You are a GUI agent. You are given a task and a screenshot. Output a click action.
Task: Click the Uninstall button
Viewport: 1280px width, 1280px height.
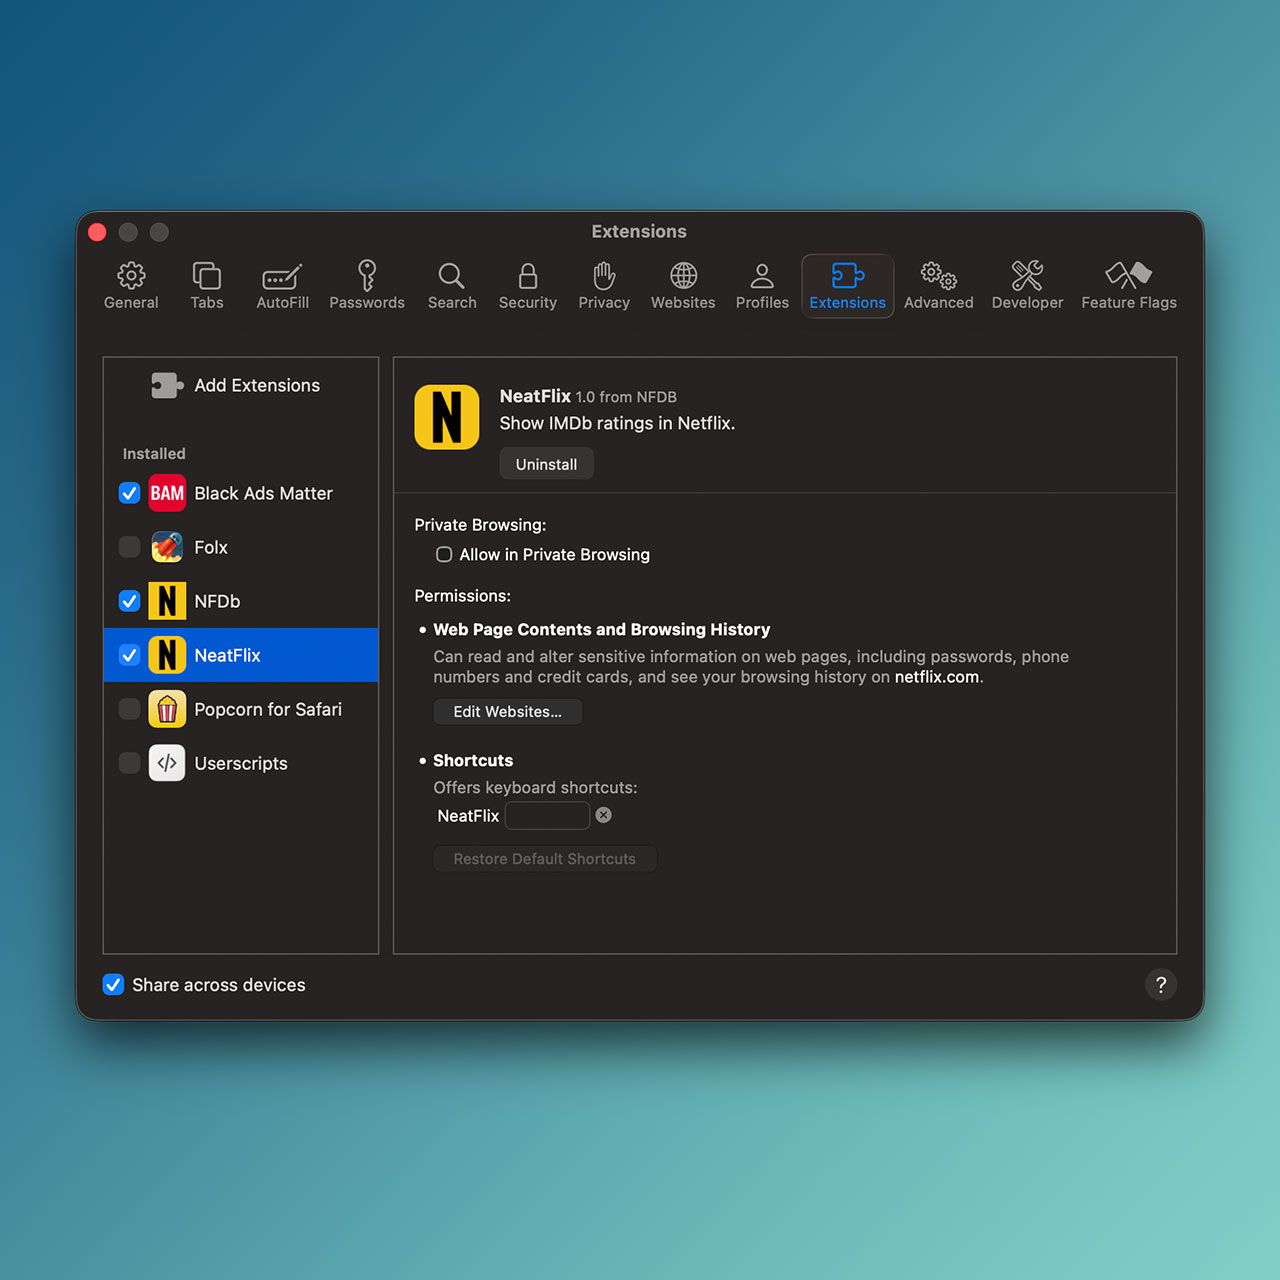click(x=546, y=464)
